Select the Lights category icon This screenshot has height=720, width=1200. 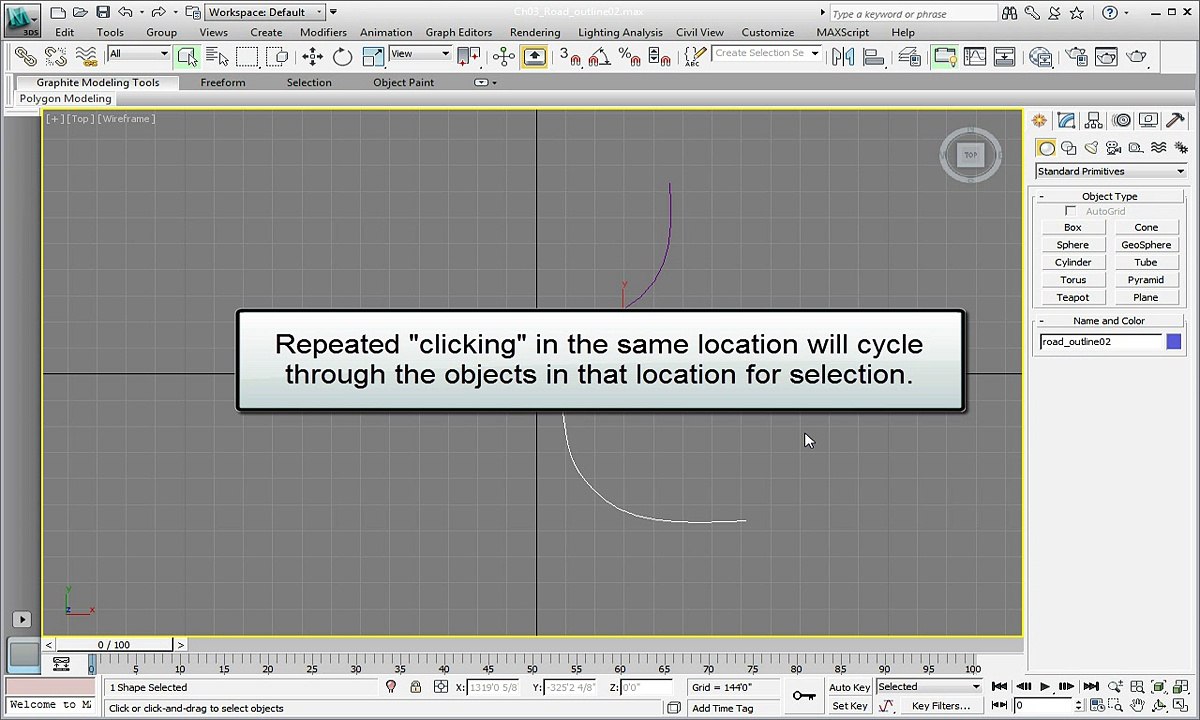1091,148
